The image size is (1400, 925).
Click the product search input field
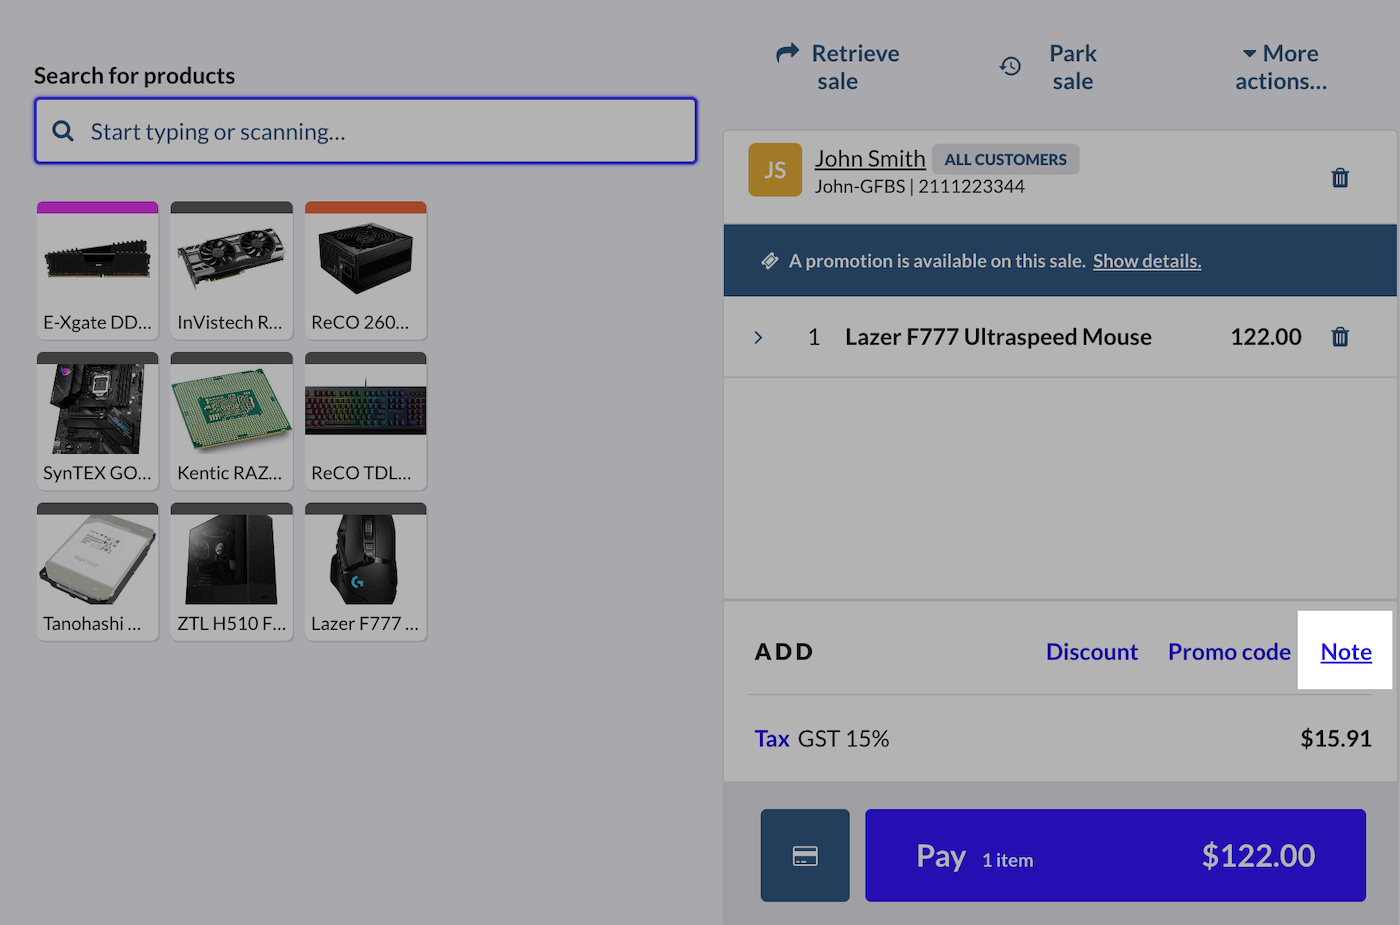tap(380, 131)
